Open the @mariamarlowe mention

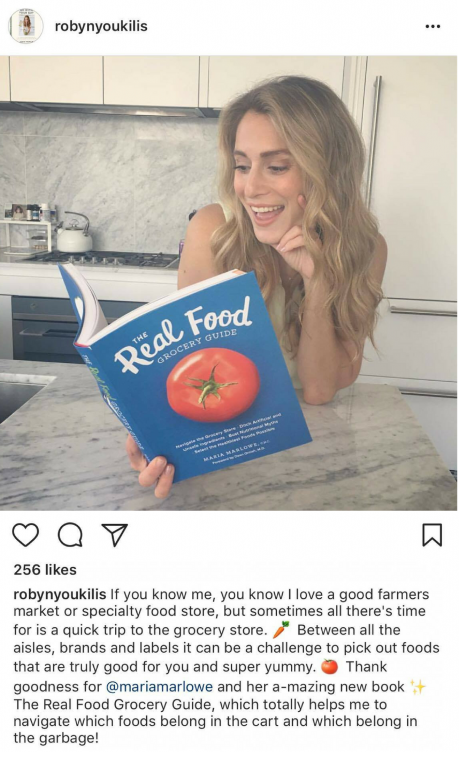pyautogui.click(x=159, y=686)
